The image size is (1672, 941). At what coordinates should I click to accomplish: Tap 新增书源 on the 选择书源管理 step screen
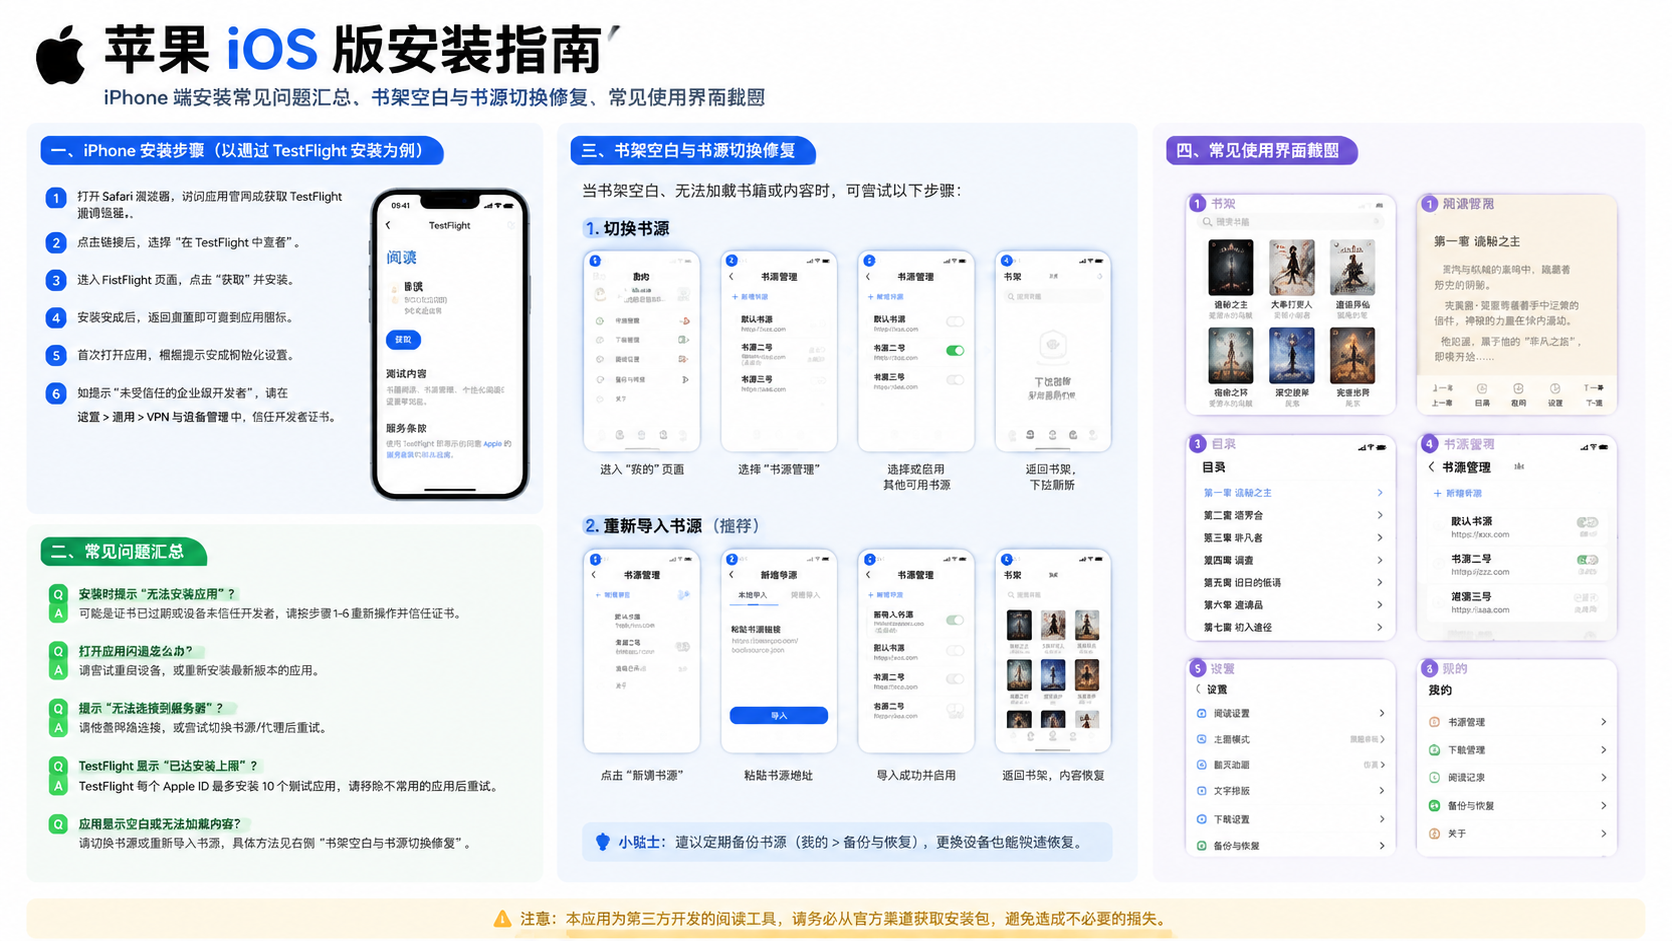click(x=750, y=297)
